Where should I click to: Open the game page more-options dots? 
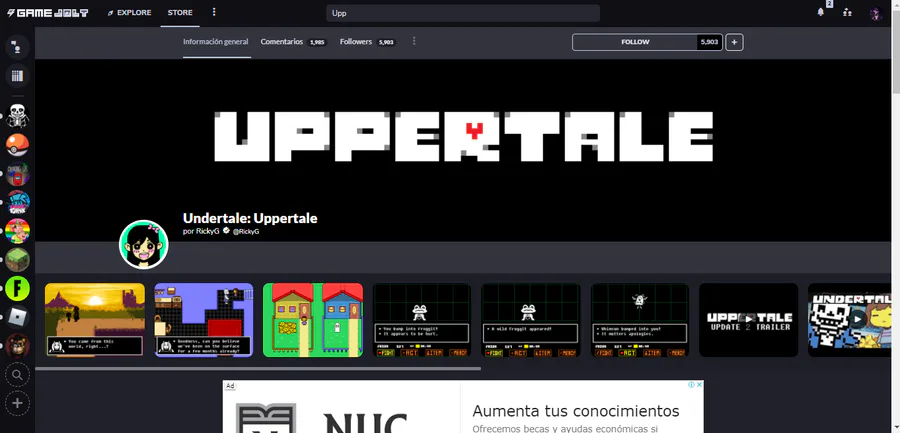click(x=414, y=41)
